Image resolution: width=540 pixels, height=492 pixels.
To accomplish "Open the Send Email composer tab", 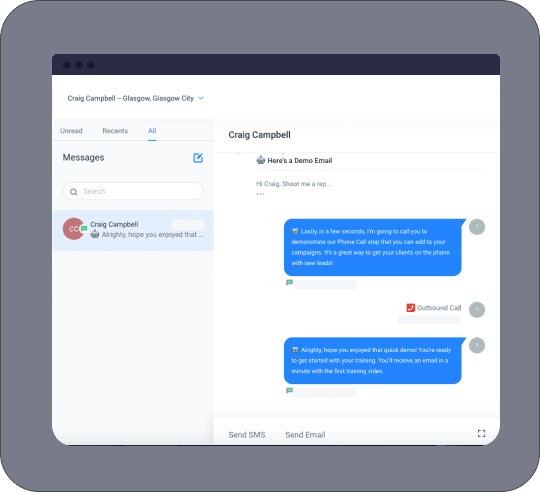I will (305, 435).
